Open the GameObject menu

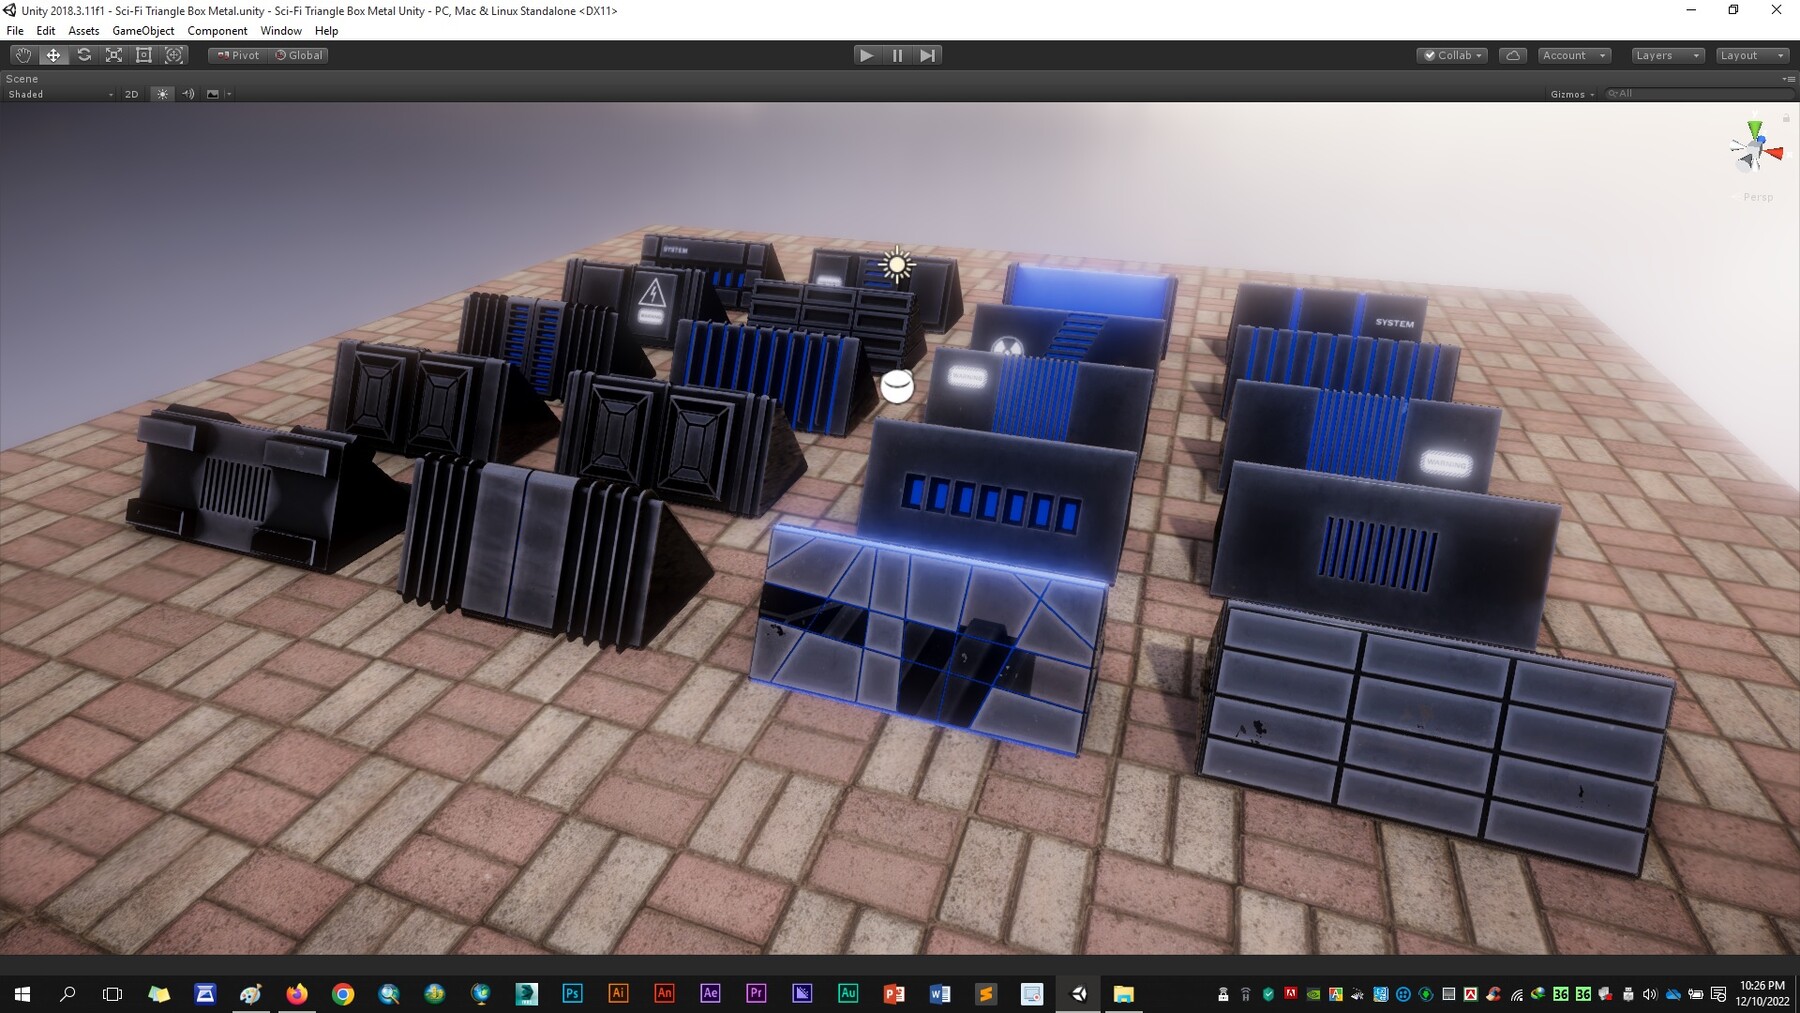pyautogui.click(x=144, y=30)
